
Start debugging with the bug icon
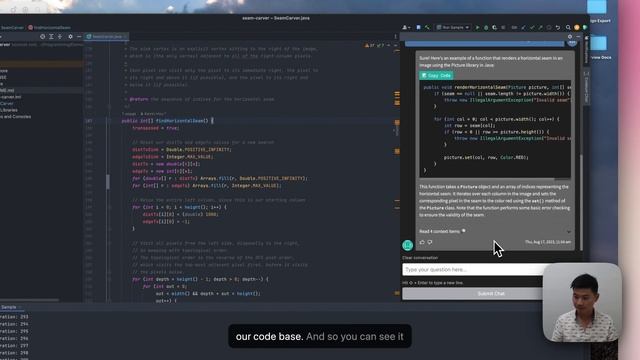pos(486,27)
